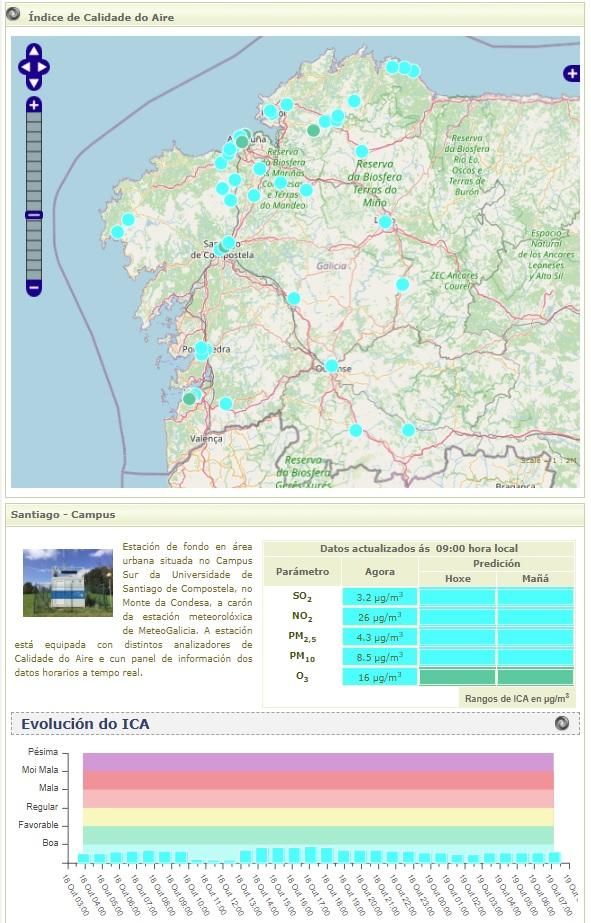
Task: Select the marker between Santiago and Ourense
Action: [294, 298]
